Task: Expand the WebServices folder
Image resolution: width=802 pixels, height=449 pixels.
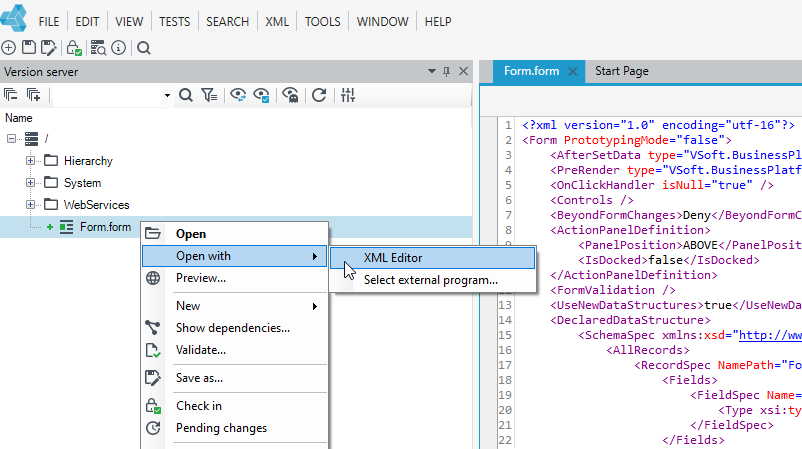Action: [x=31, y=205]
